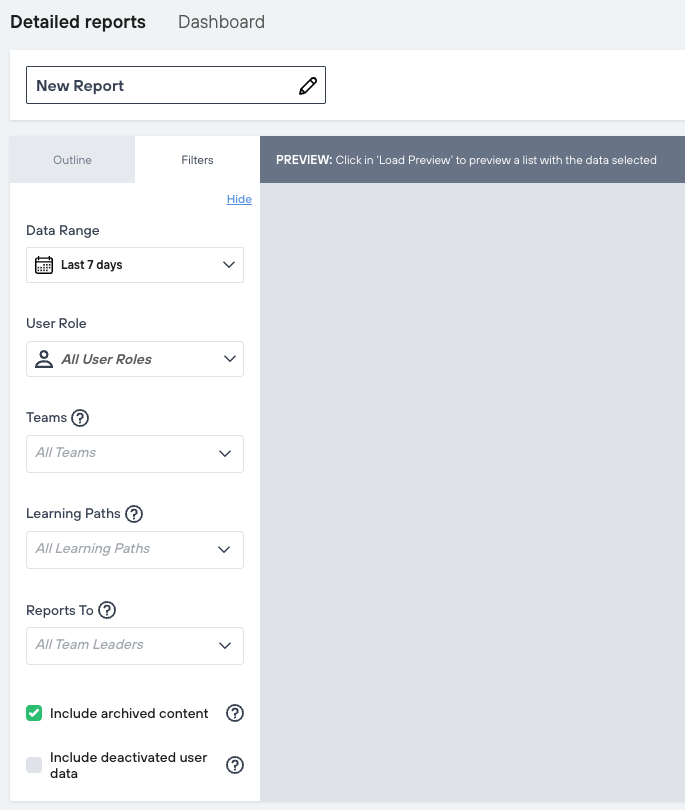
Task: Go to the Dashboard tab
Action: click(221, 22)
